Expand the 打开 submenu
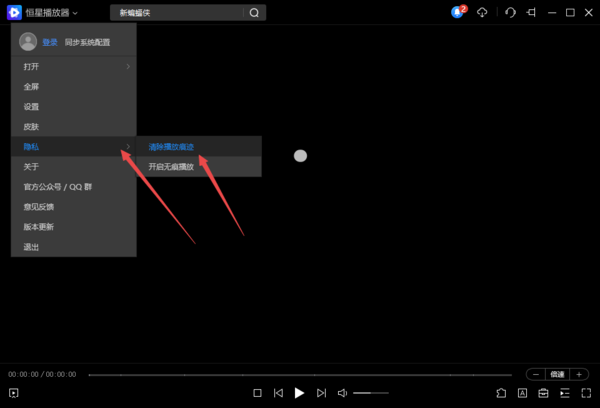Screen dimensions: 600x408 click(74, 67)
